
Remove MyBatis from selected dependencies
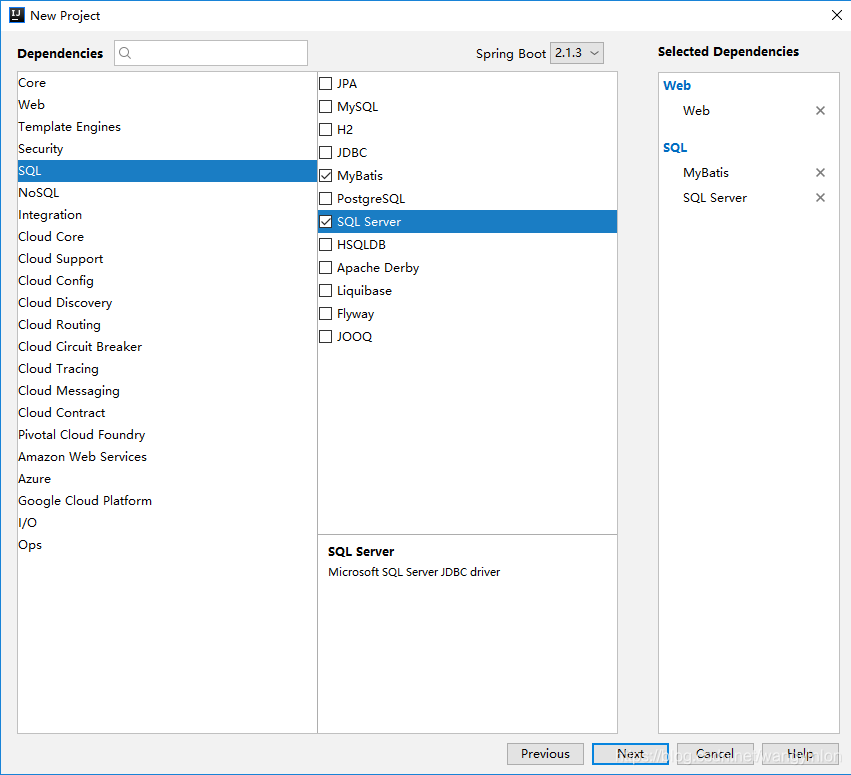tap(820, 173)
